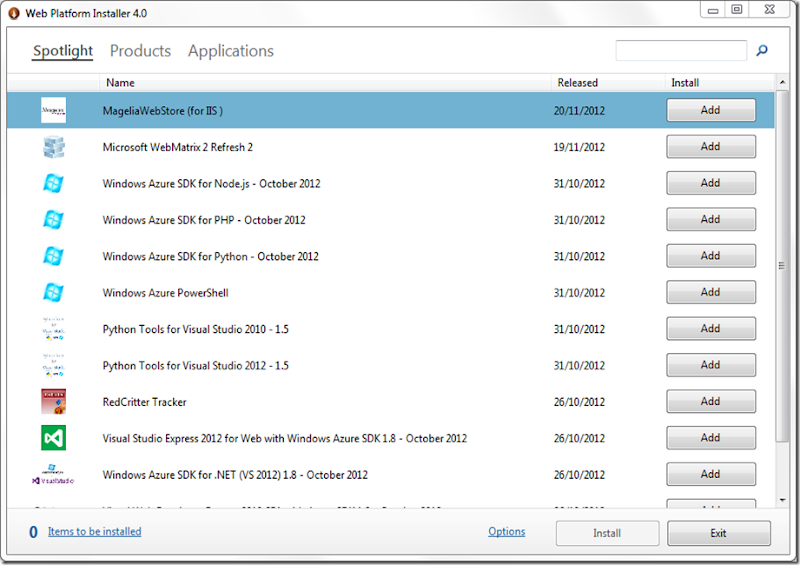Screen dimensions: 800x565
Task: Select the MageliaWebStore (for IIS) row
Action: (x=391, y=110)
